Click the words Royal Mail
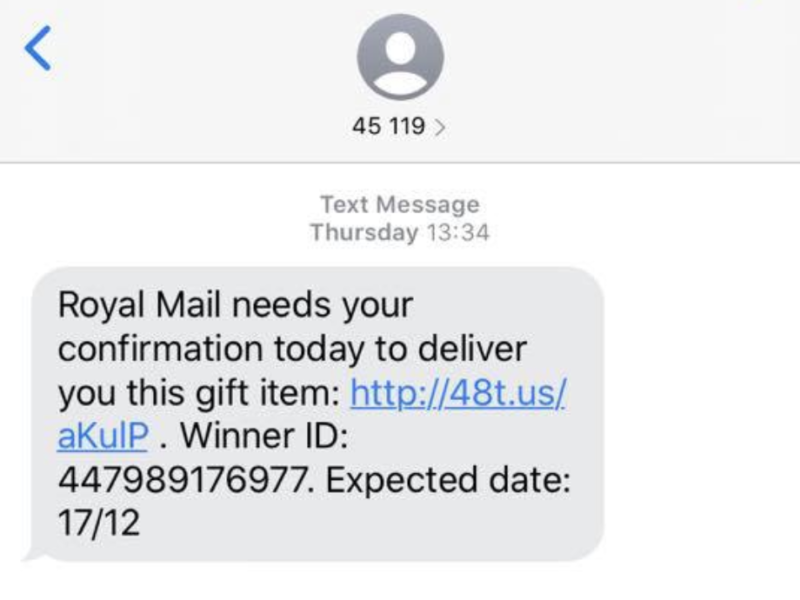This screenshot has width=800, height=600. [x=139, y=306]
